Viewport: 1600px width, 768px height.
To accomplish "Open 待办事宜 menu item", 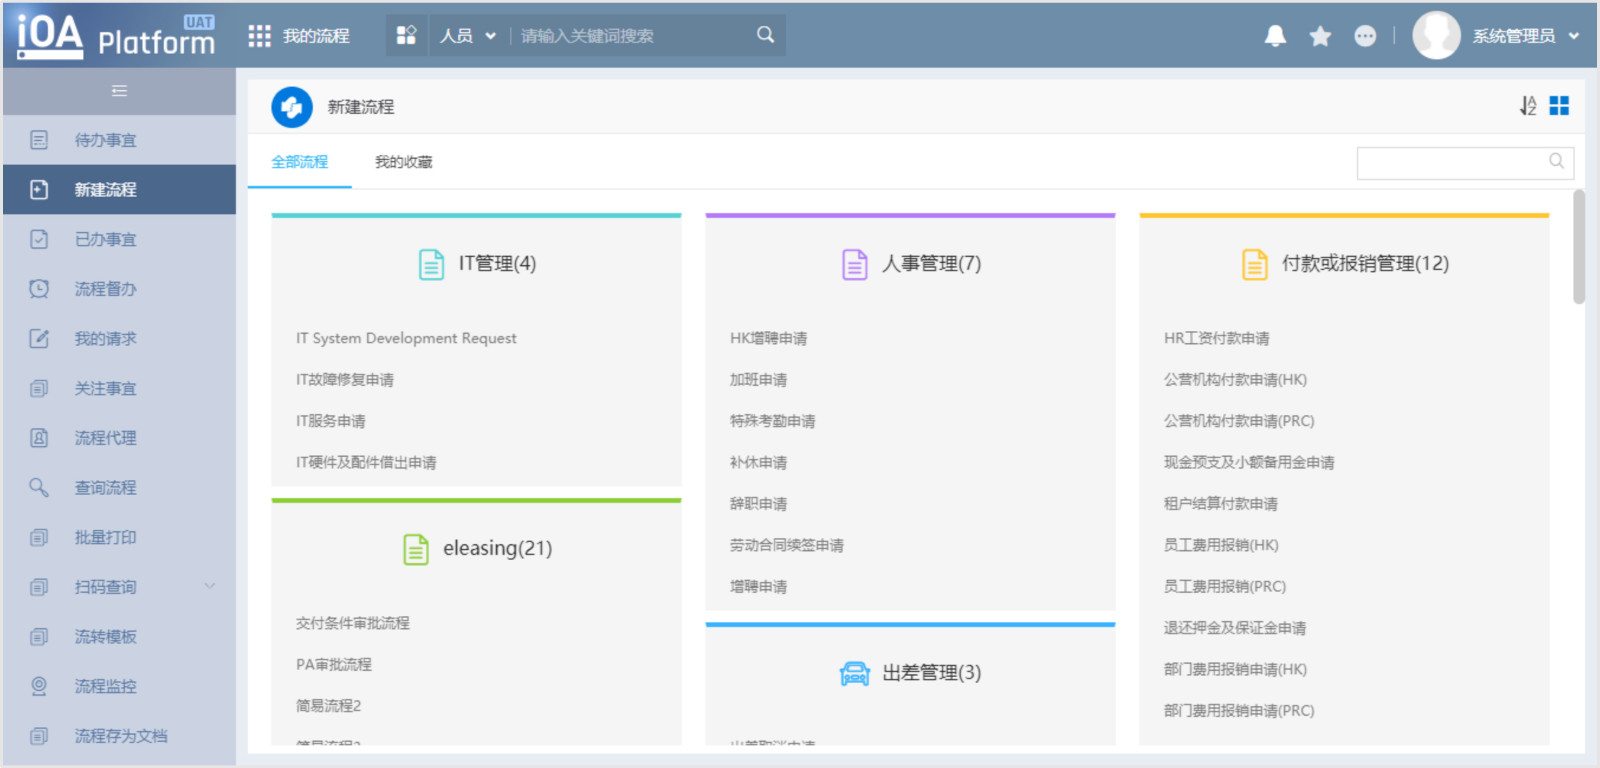I will [x=119, y=140].
